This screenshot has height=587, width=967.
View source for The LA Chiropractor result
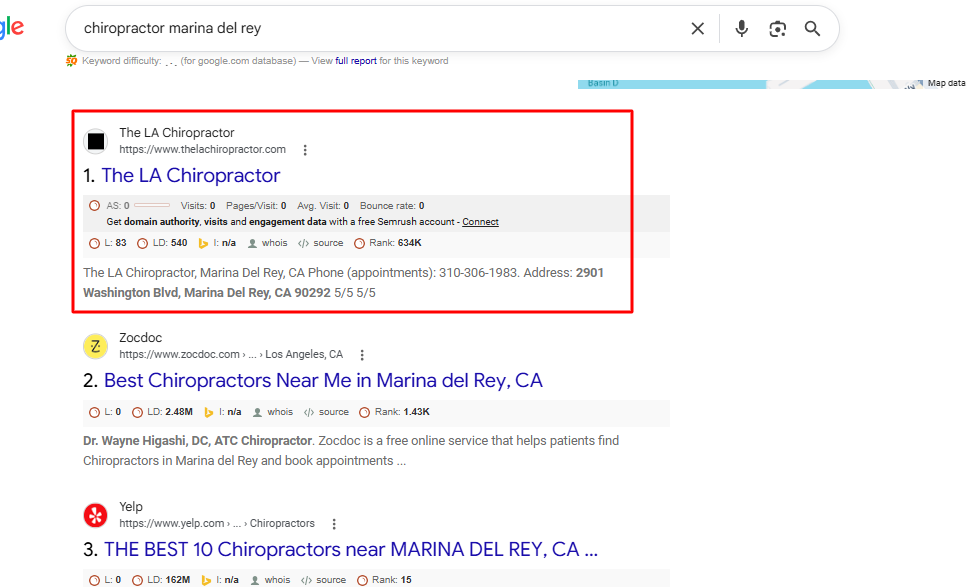[x=321, y=243]
